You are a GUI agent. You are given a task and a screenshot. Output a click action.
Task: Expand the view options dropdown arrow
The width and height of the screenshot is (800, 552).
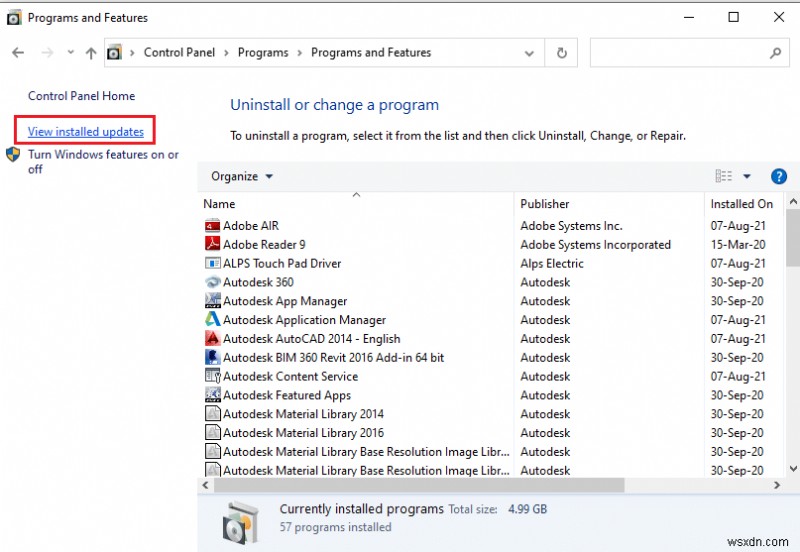(x=747, y=177)
